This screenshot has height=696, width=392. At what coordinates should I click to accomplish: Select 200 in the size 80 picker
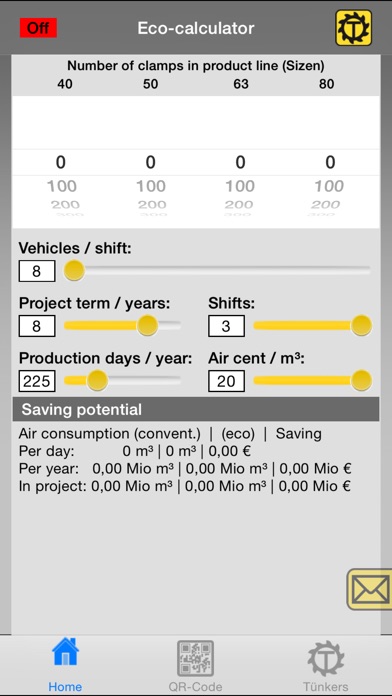pos(325,205)
